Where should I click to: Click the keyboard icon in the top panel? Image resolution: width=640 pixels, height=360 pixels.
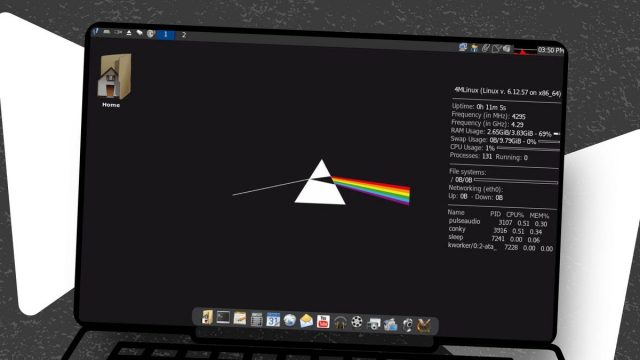coord(107,32)
